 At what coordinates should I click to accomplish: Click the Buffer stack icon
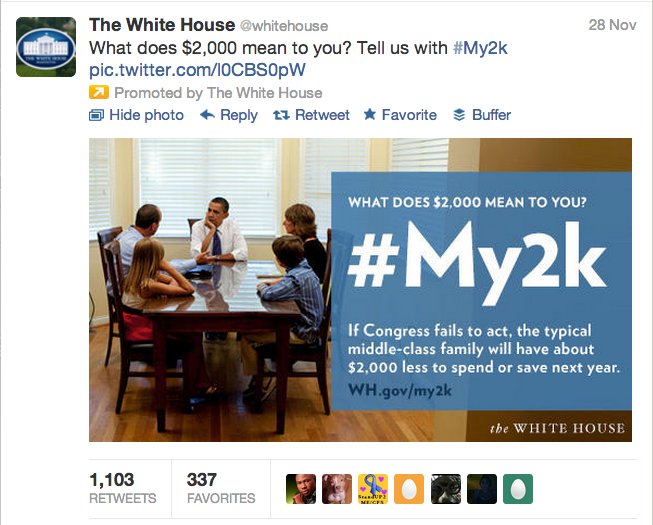(x=460, y=115)
